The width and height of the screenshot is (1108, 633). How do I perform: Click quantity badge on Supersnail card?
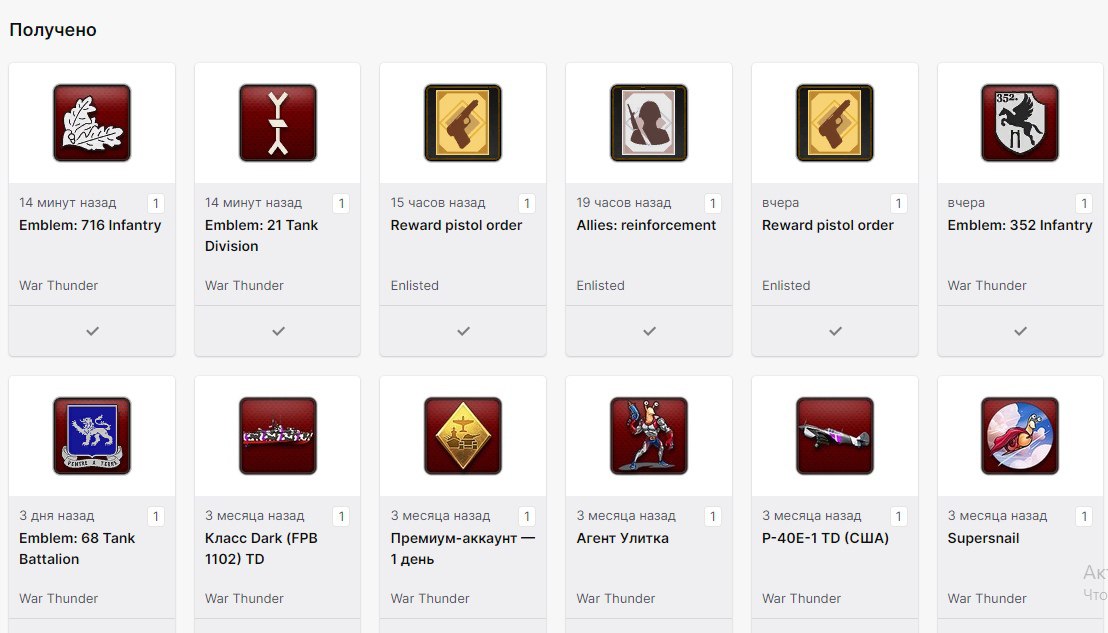pyautogui.click(x=1084, y=516)
